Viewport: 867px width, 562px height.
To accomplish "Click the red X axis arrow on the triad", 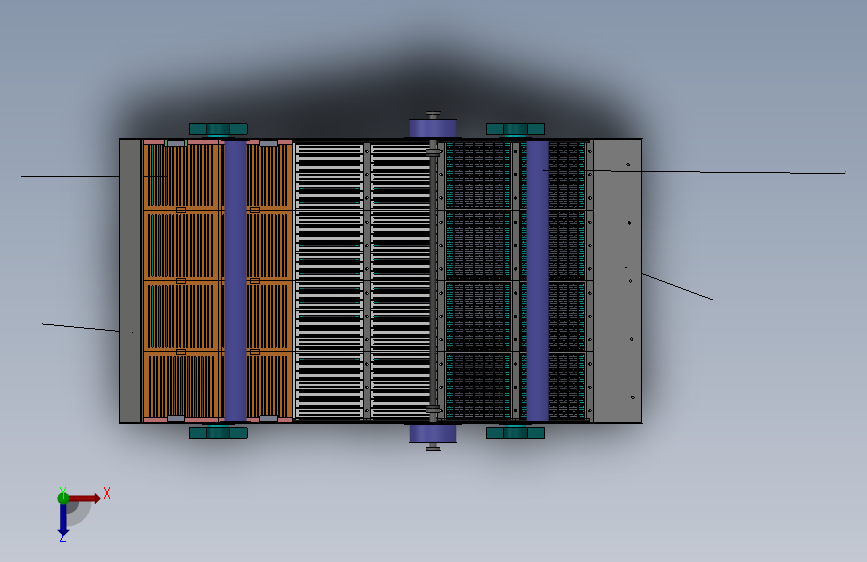I will tap(84, 498).
